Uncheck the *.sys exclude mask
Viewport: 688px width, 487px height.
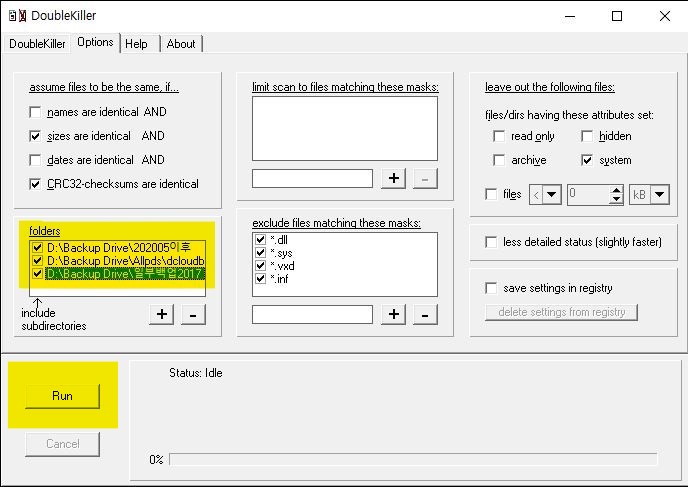pyautogui.click(x=261, y=253)
